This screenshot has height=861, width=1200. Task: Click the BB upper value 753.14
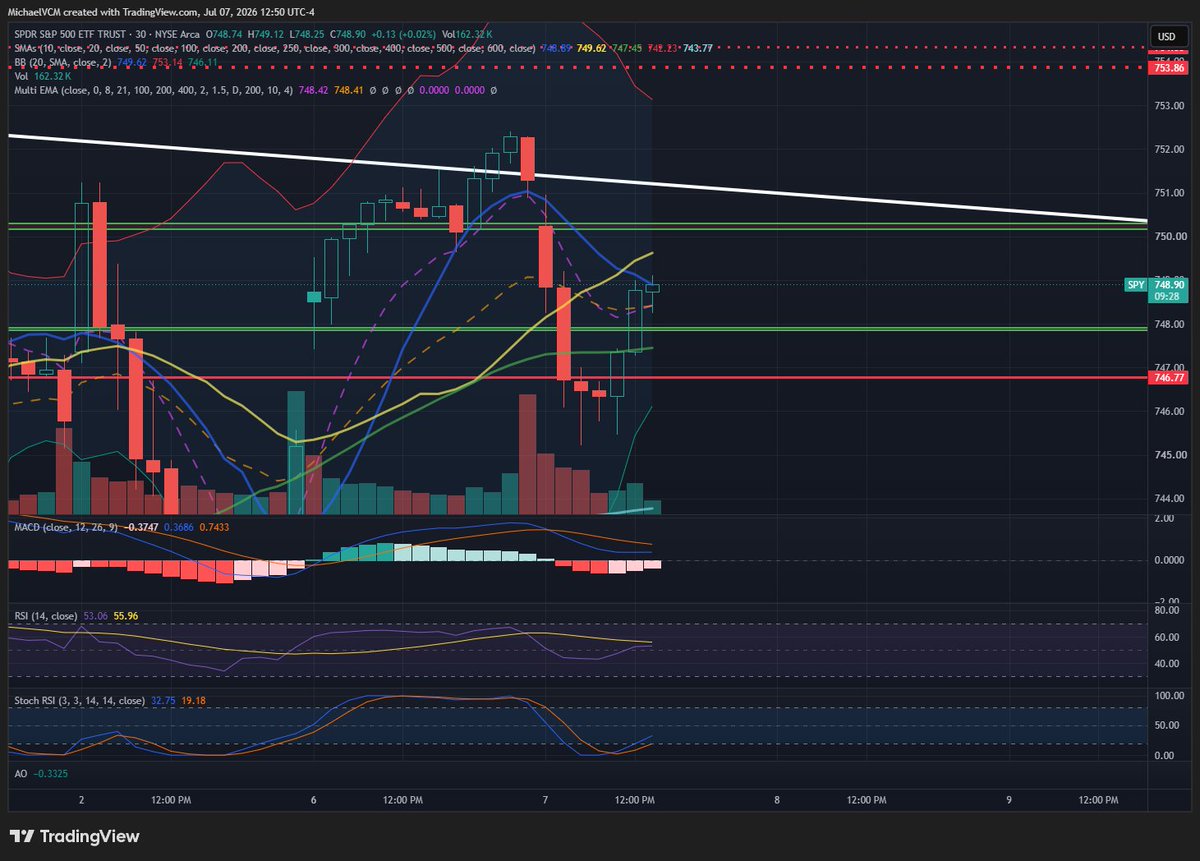coord(169,62)
